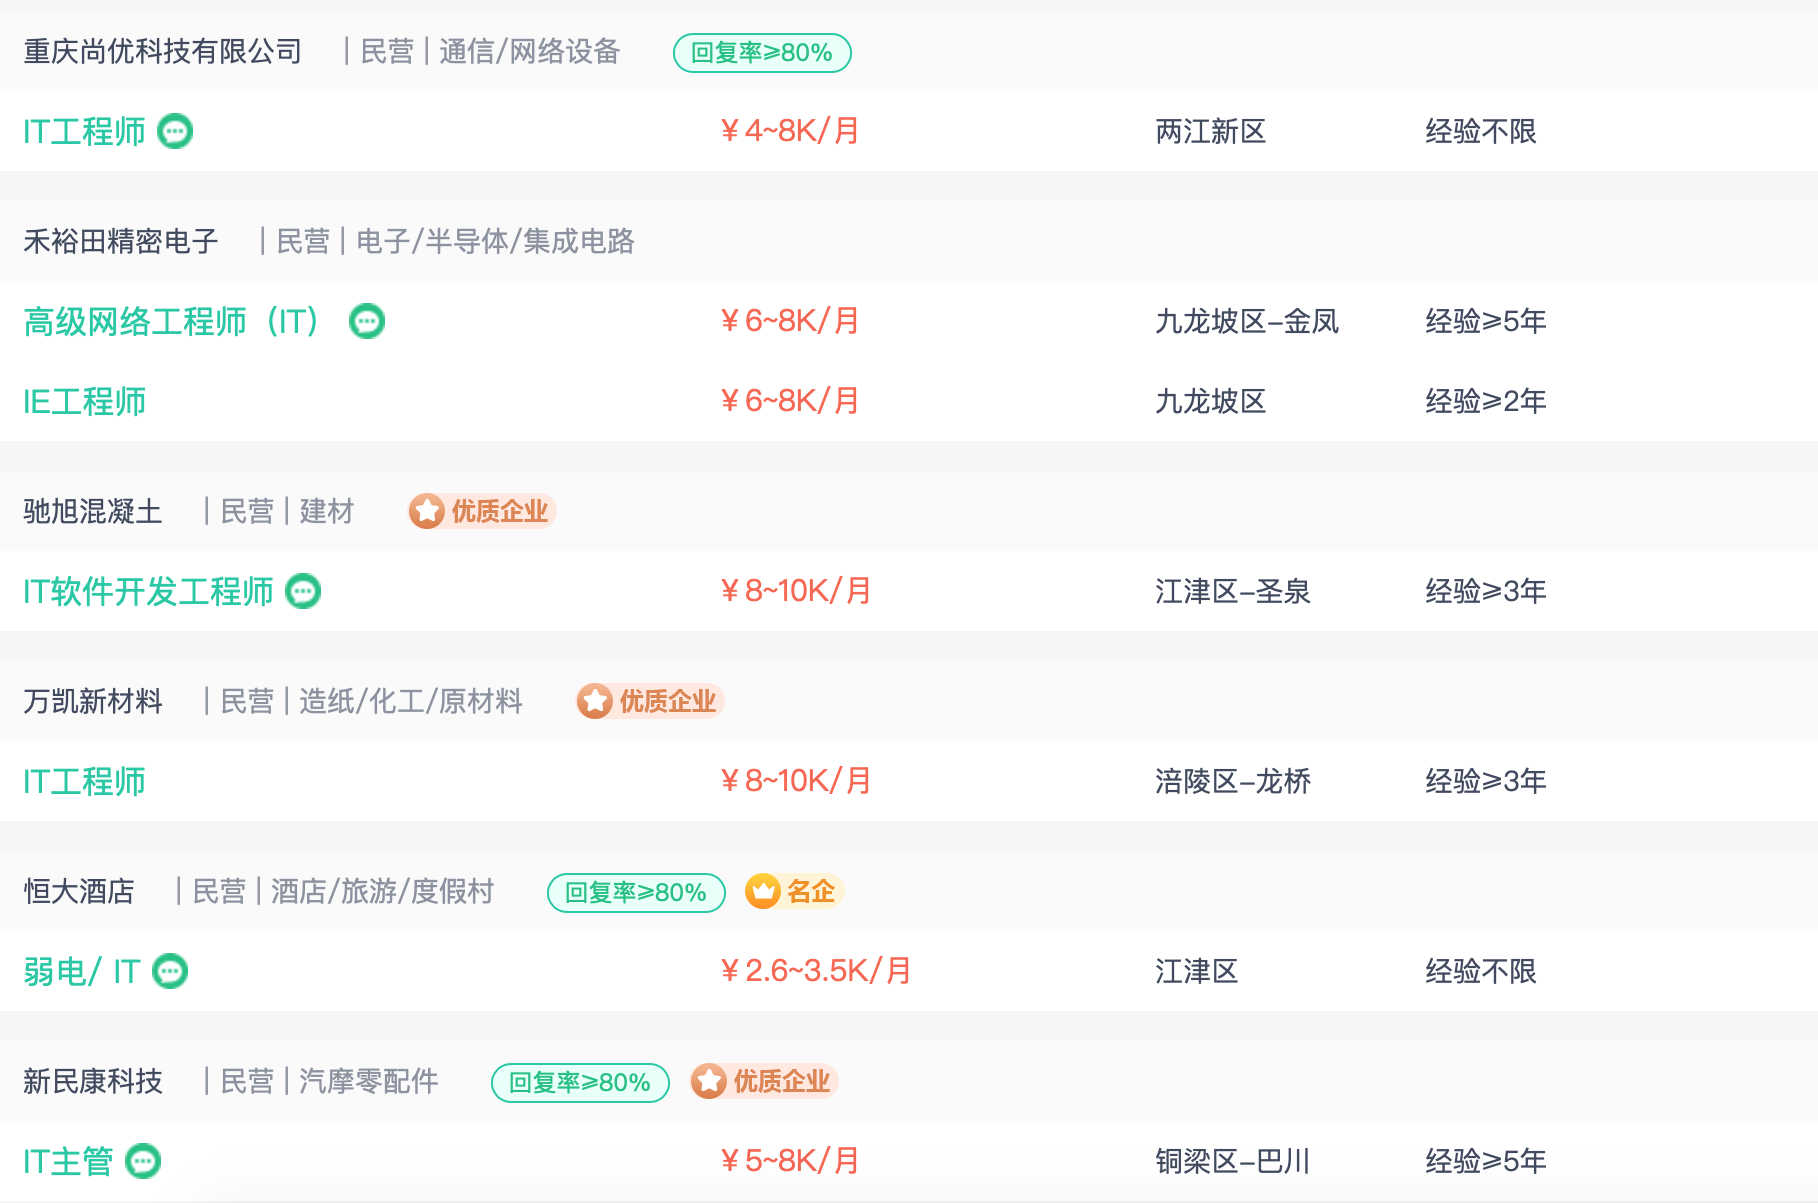This screenshot has width=1818, height=1203.
Task: Open 万凯新材料 IT工程师 position
Action: tap(85, 781)
